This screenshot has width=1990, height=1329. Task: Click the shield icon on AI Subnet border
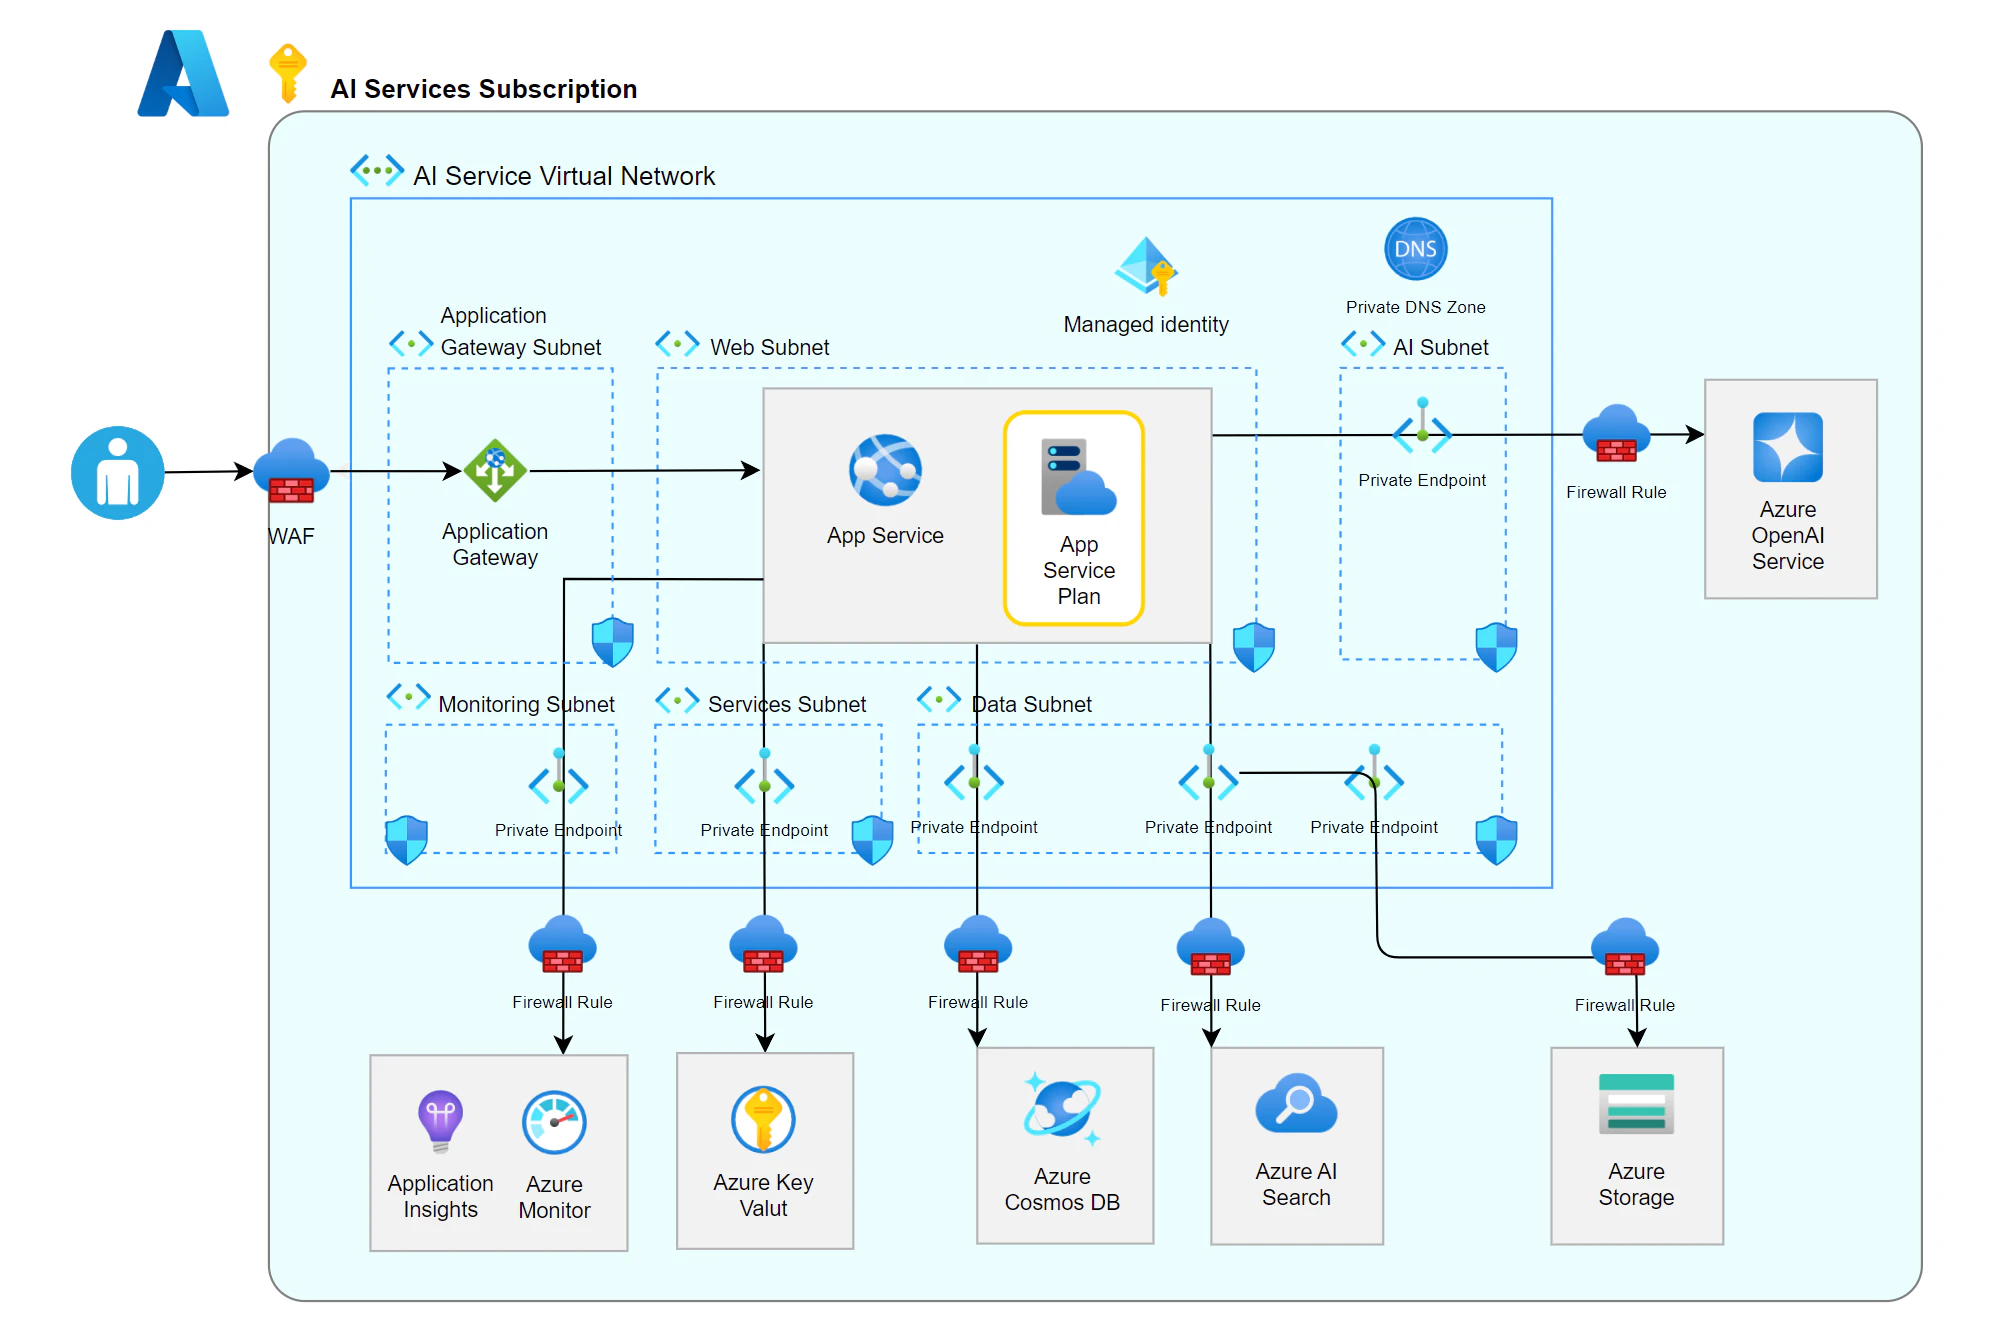(x=1496, y=647)
